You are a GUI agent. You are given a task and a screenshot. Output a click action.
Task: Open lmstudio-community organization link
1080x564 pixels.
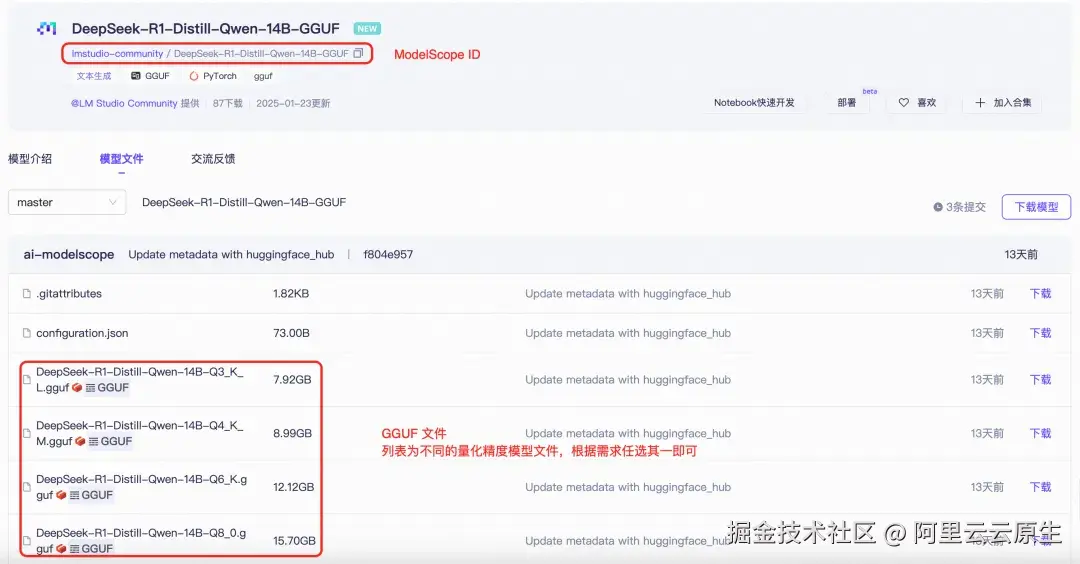click(117, 54)
